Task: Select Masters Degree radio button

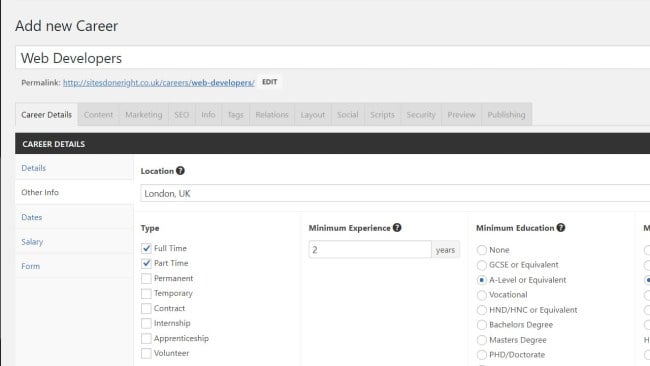Action: pyautogui.click(x=482, y=340)
